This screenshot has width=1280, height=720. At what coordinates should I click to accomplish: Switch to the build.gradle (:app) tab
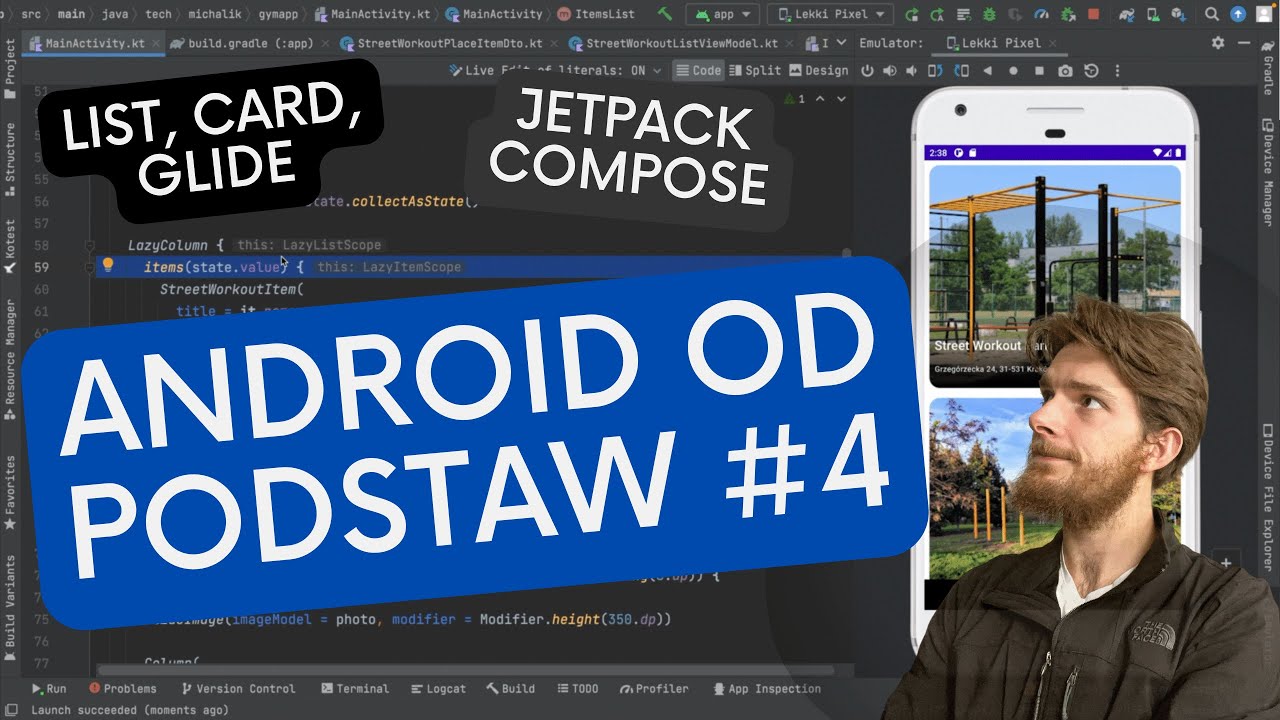tap(249, 44)
